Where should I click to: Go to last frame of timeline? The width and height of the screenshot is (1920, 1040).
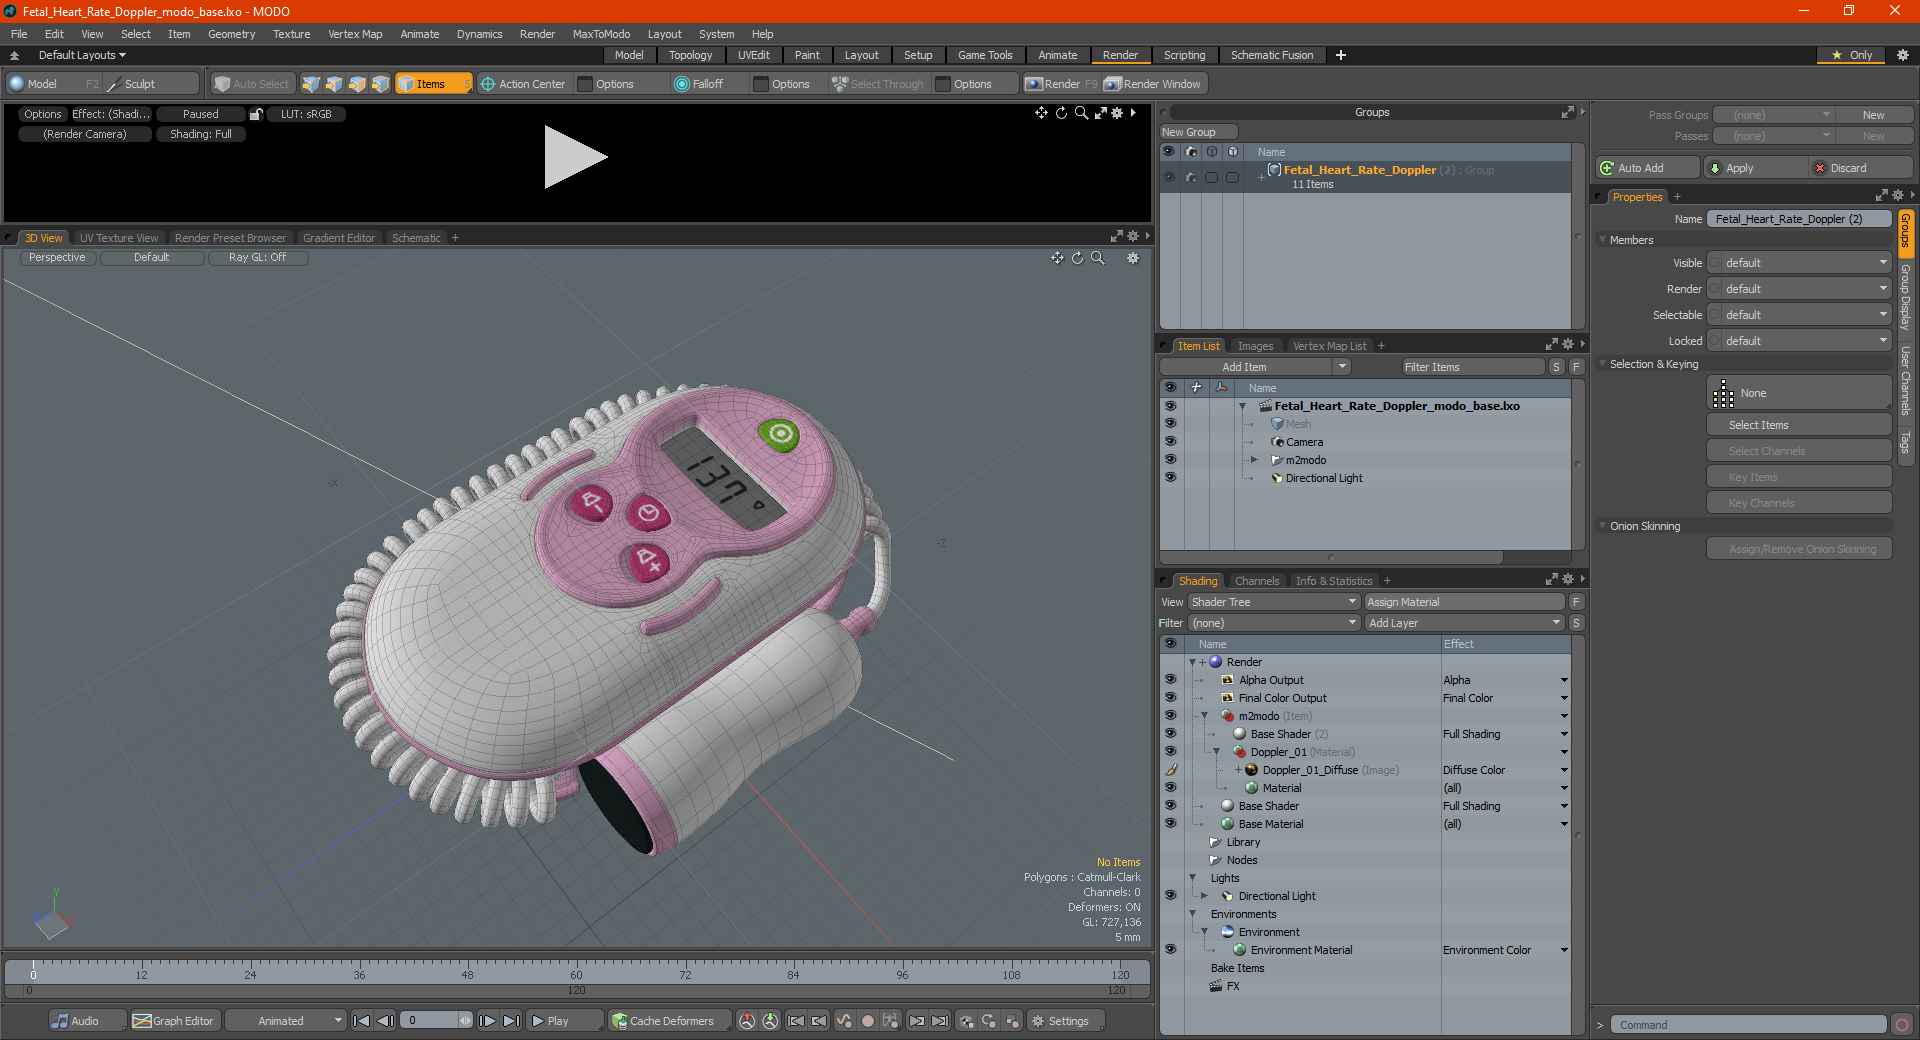pos(511,1021)
